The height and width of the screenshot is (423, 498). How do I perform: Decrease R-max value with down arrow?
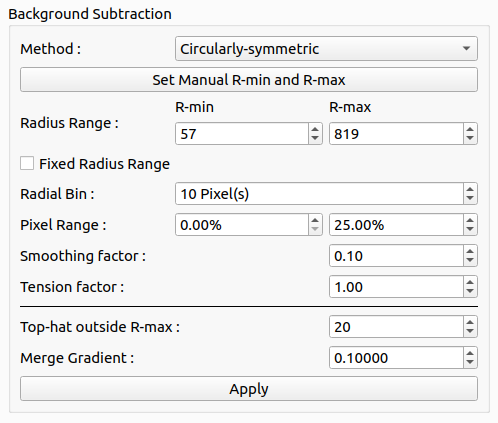(470, 138)
